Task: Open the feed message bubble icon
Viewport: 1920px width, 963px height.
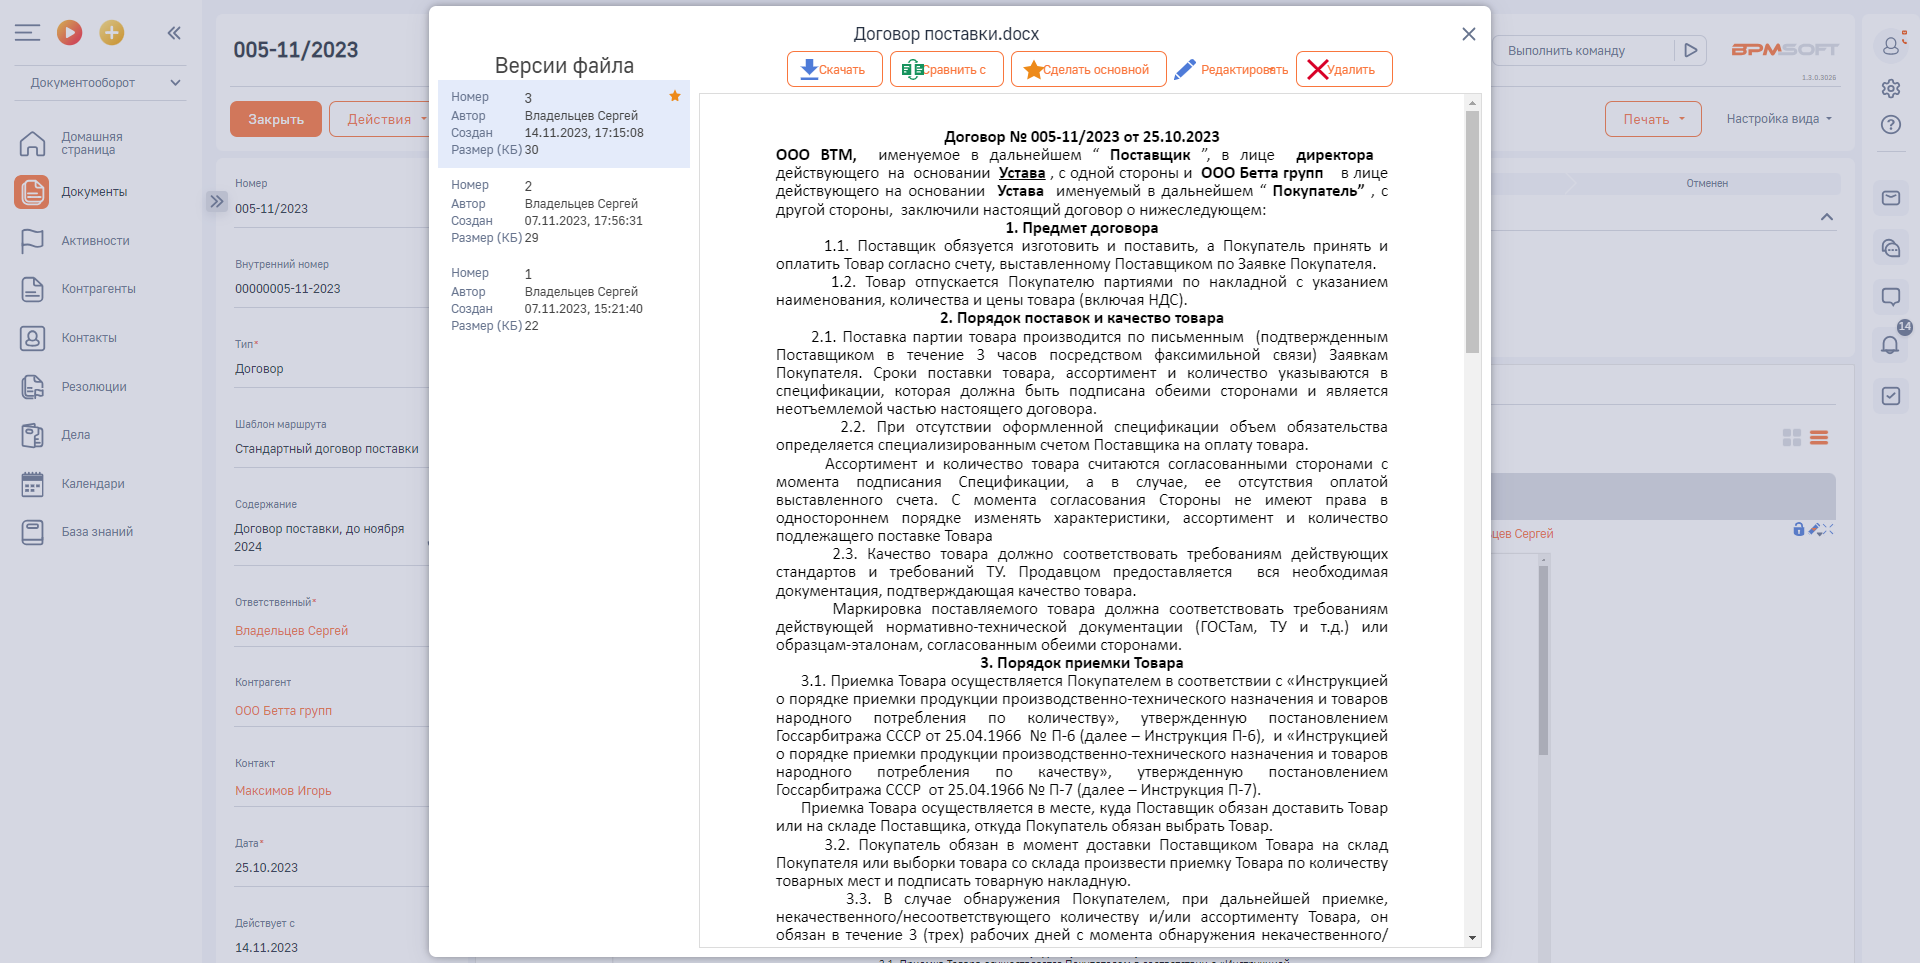Action: point(1890,297)
